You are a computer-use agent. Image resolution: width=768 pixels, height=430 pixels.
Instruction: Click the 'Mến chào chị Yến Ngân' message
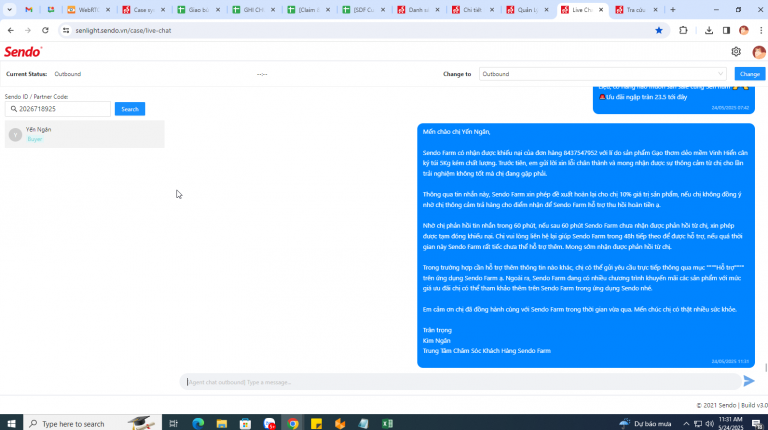click(x=586, y=245)
